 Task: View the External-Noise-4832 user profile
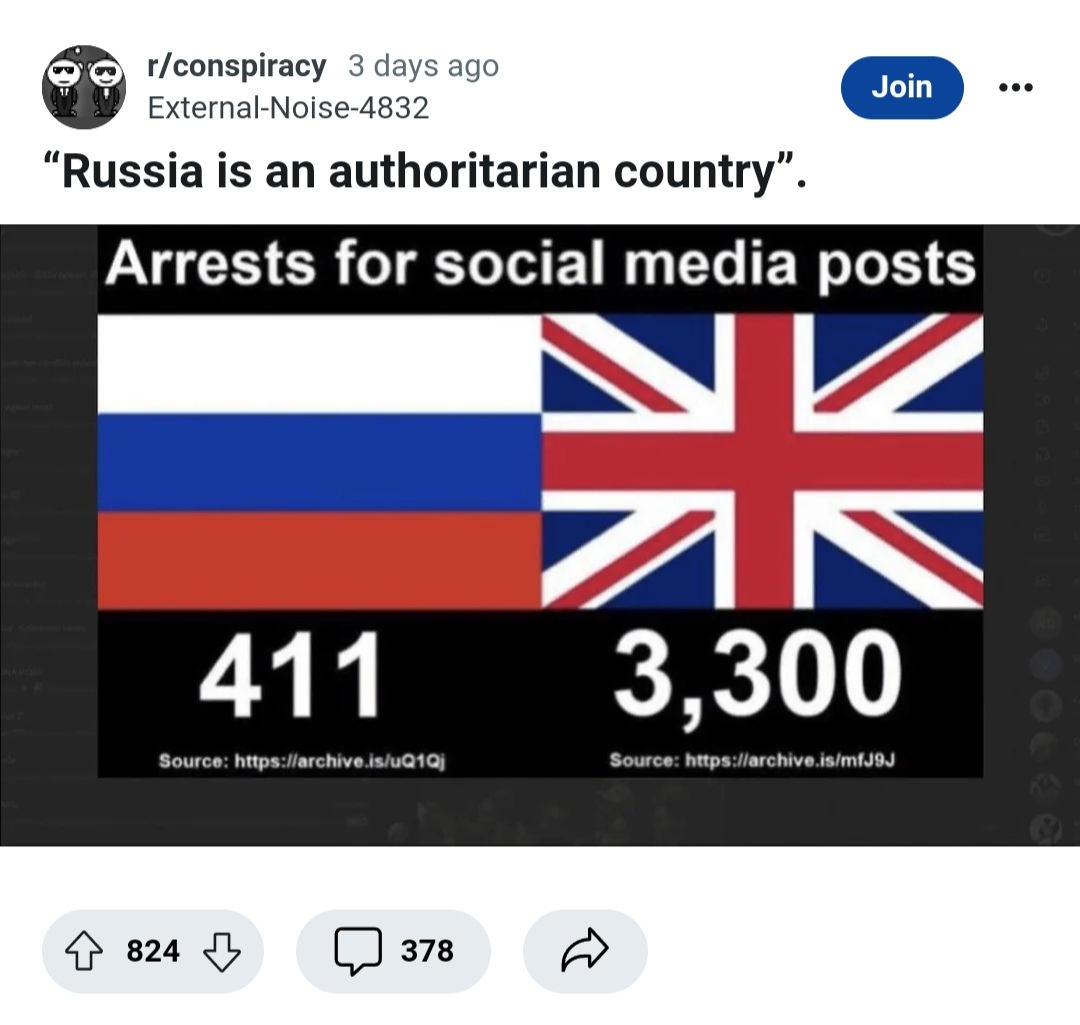288,107
